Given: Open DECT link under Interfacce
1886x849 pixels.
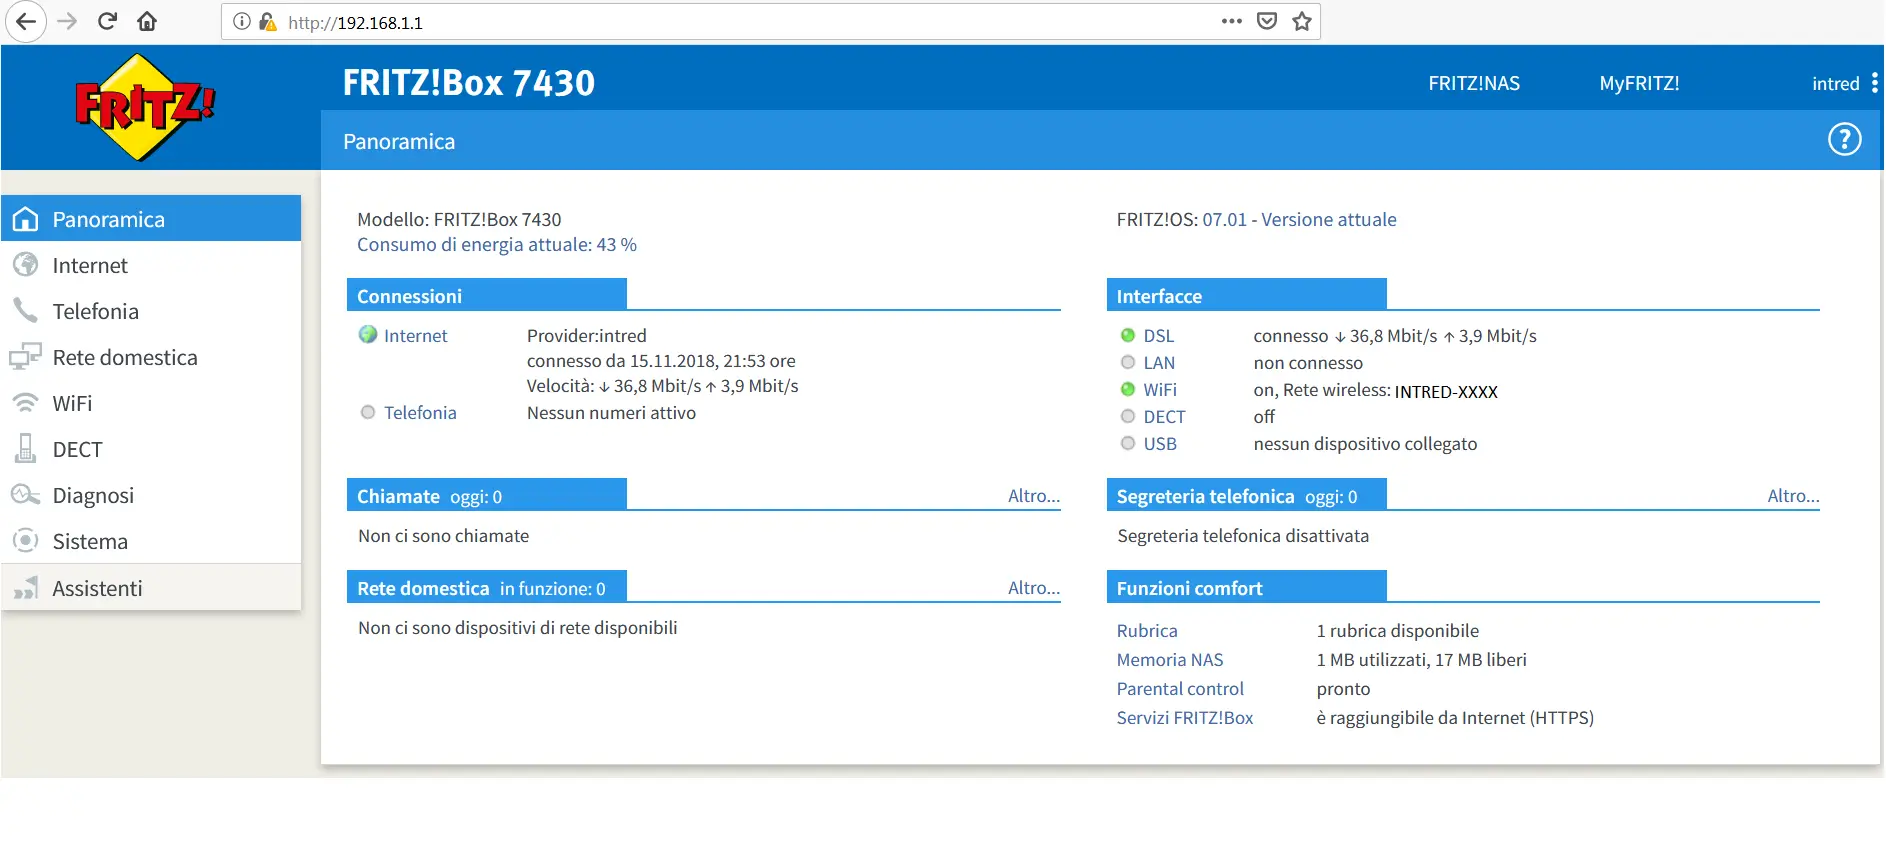Looking at the screenshot, I should coord(1164,417).
